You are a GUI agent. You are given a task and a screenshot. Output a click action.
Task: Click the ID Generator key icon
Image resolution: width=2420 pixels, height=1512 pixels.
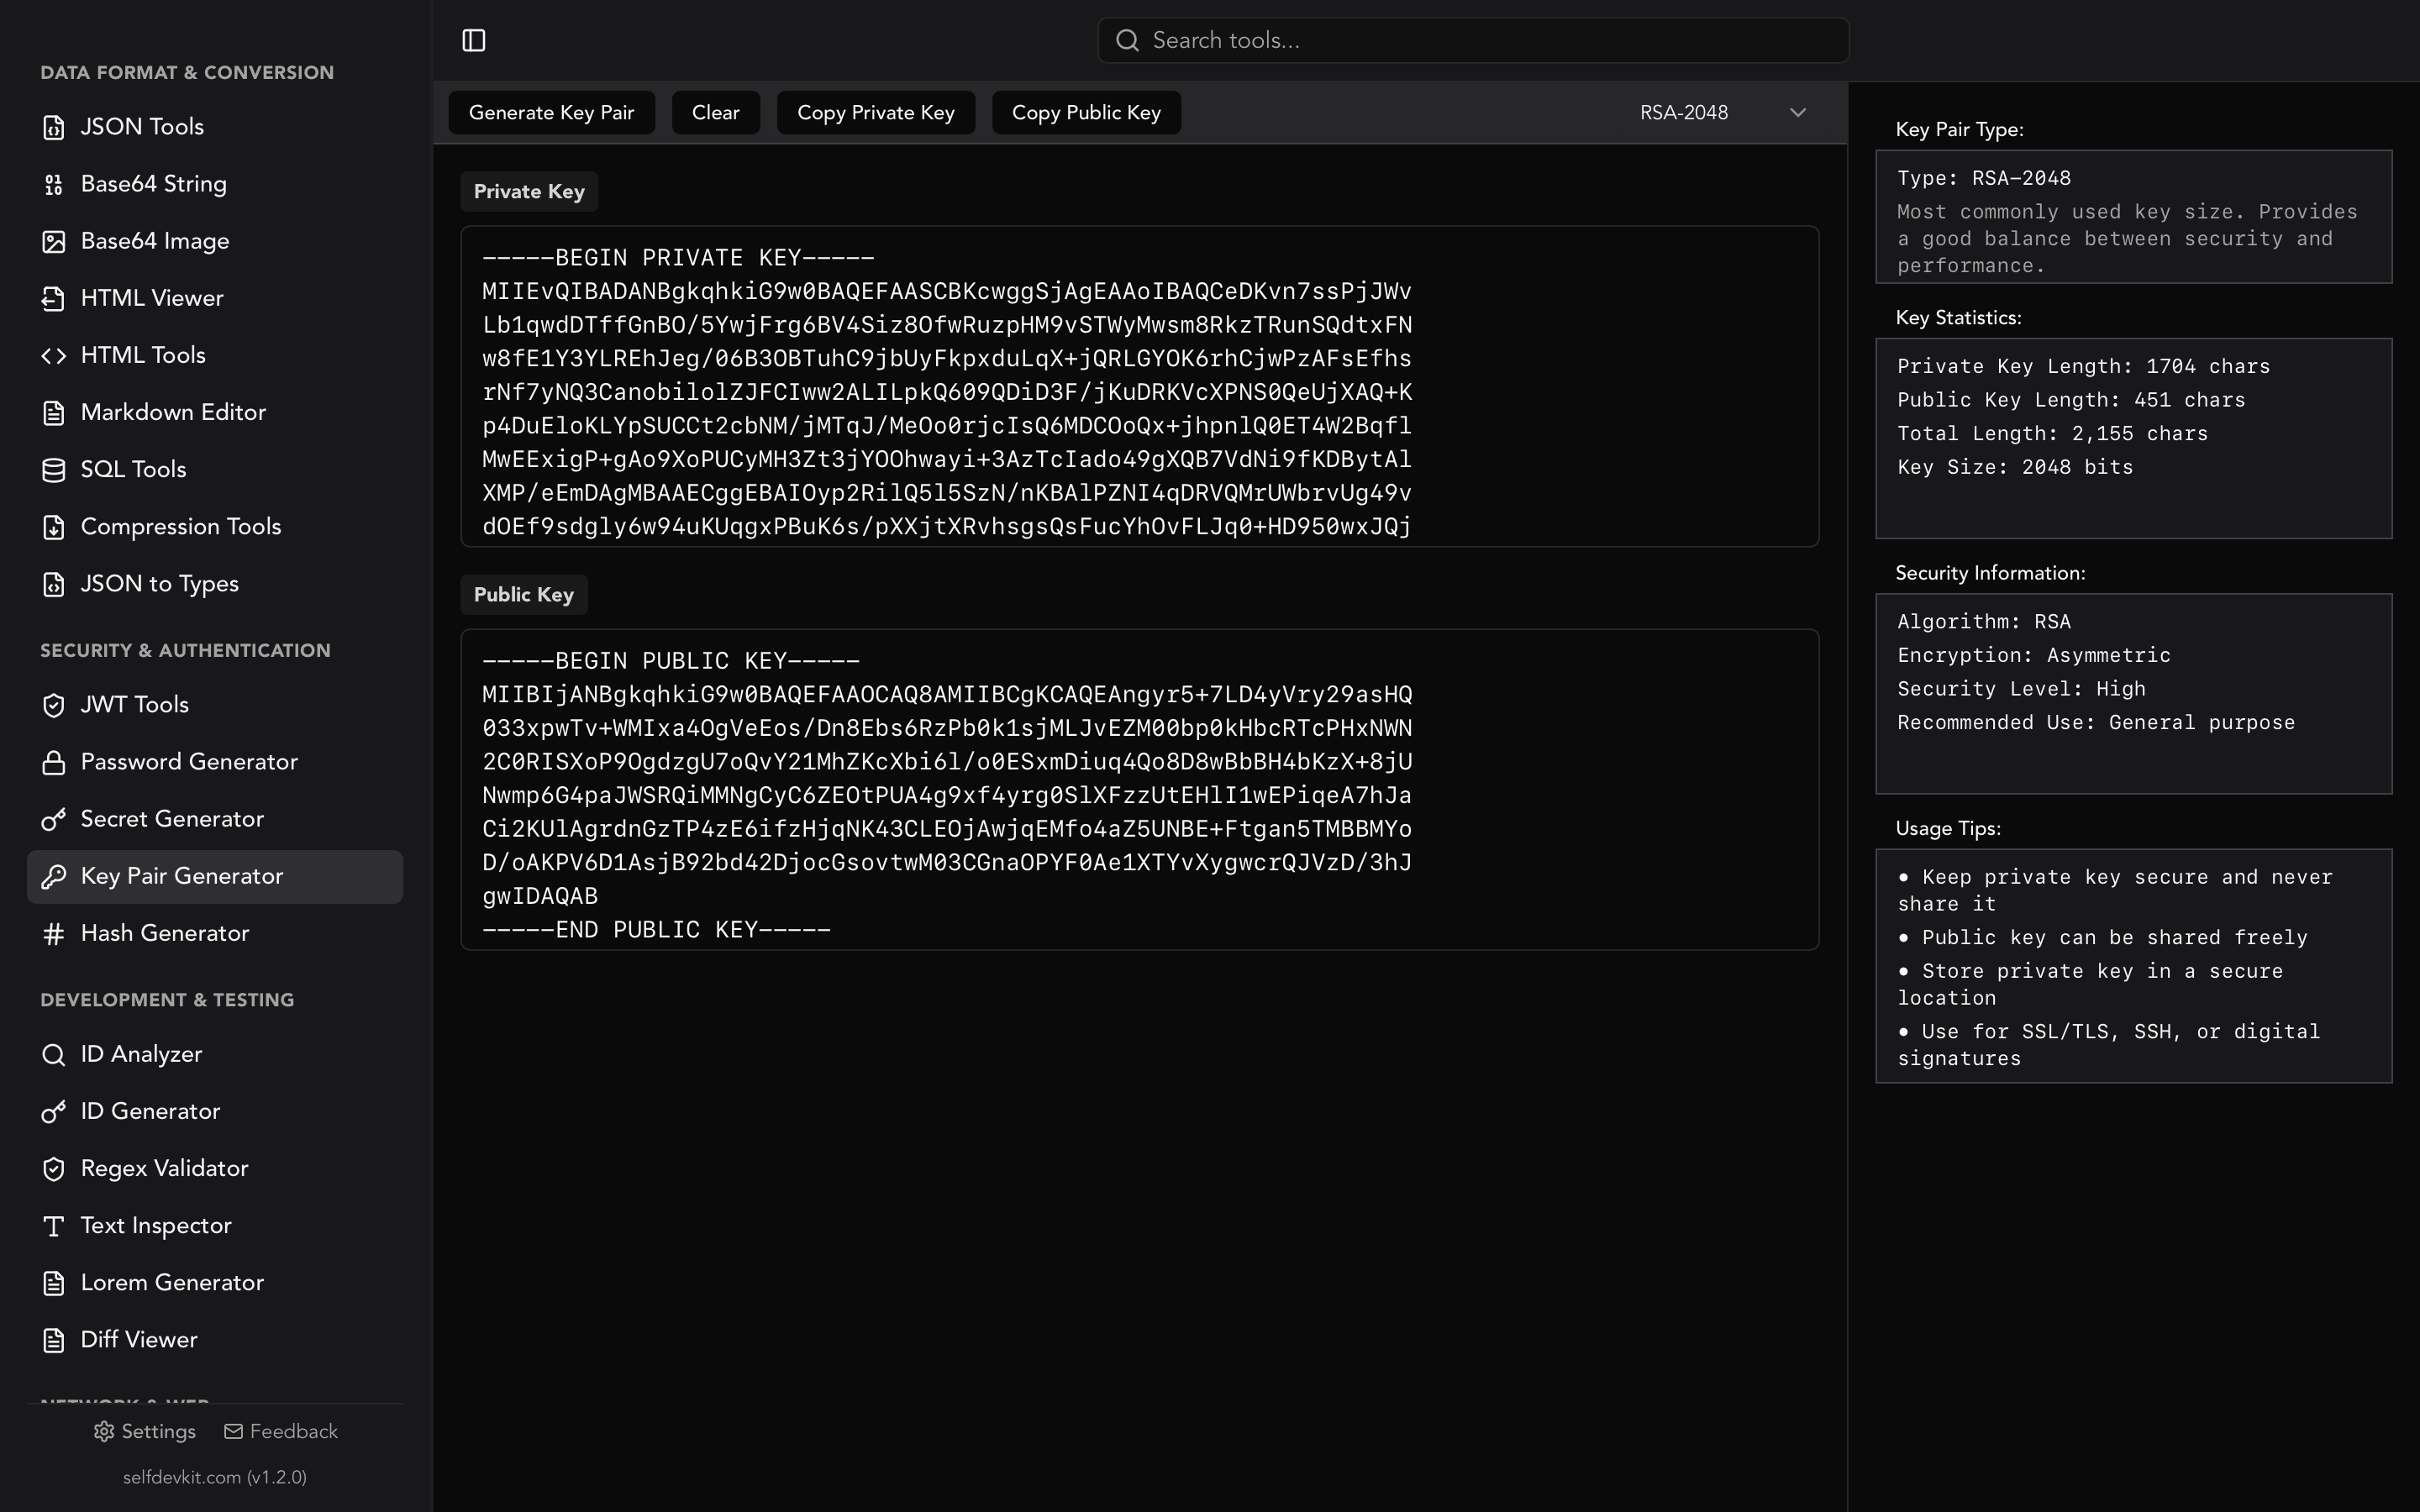click(54, 1111)
